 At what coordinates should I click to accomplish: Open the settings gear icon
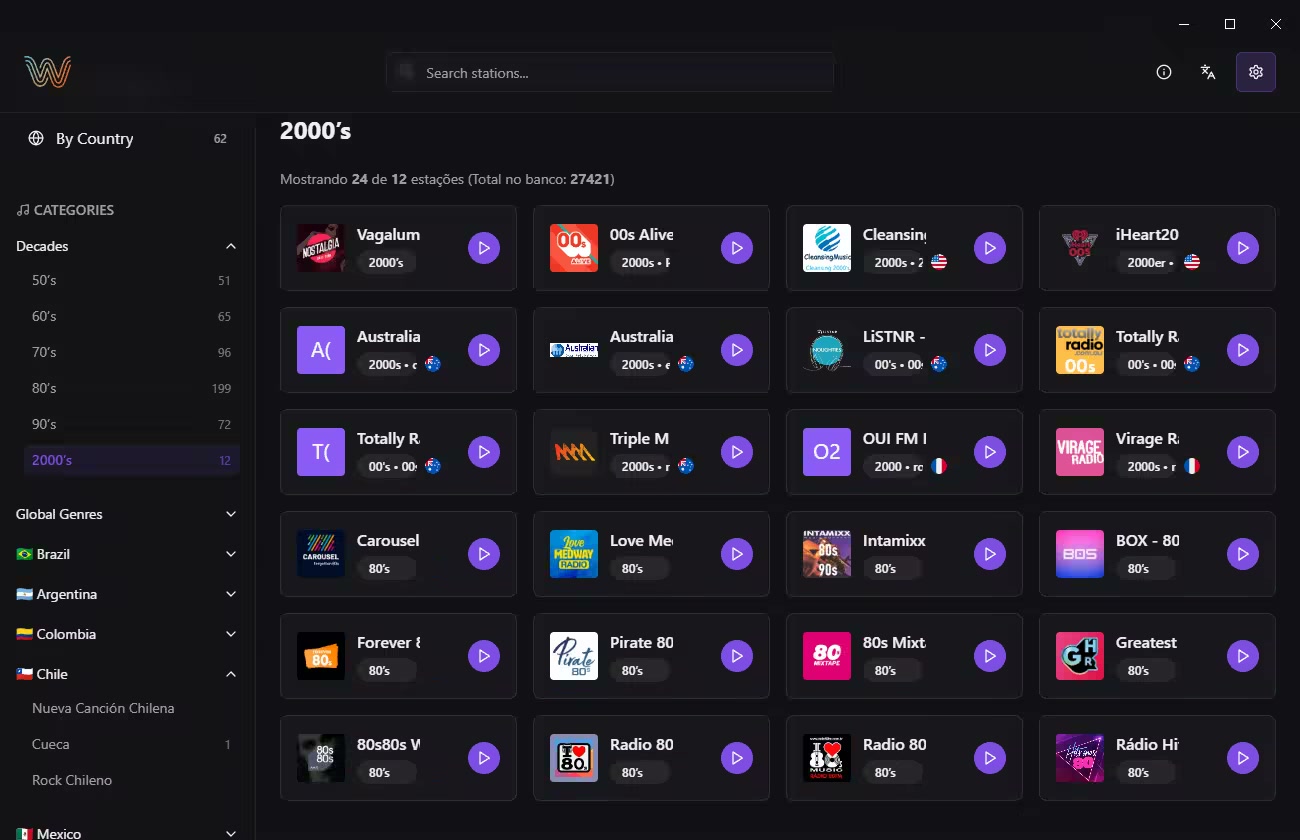[x=1256, y=72]
